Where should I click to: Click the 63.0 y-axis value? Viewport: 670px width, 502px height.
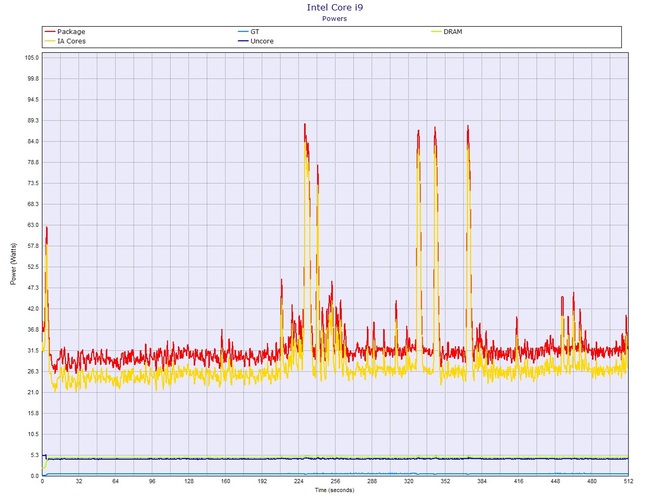(x=33, y=225)
